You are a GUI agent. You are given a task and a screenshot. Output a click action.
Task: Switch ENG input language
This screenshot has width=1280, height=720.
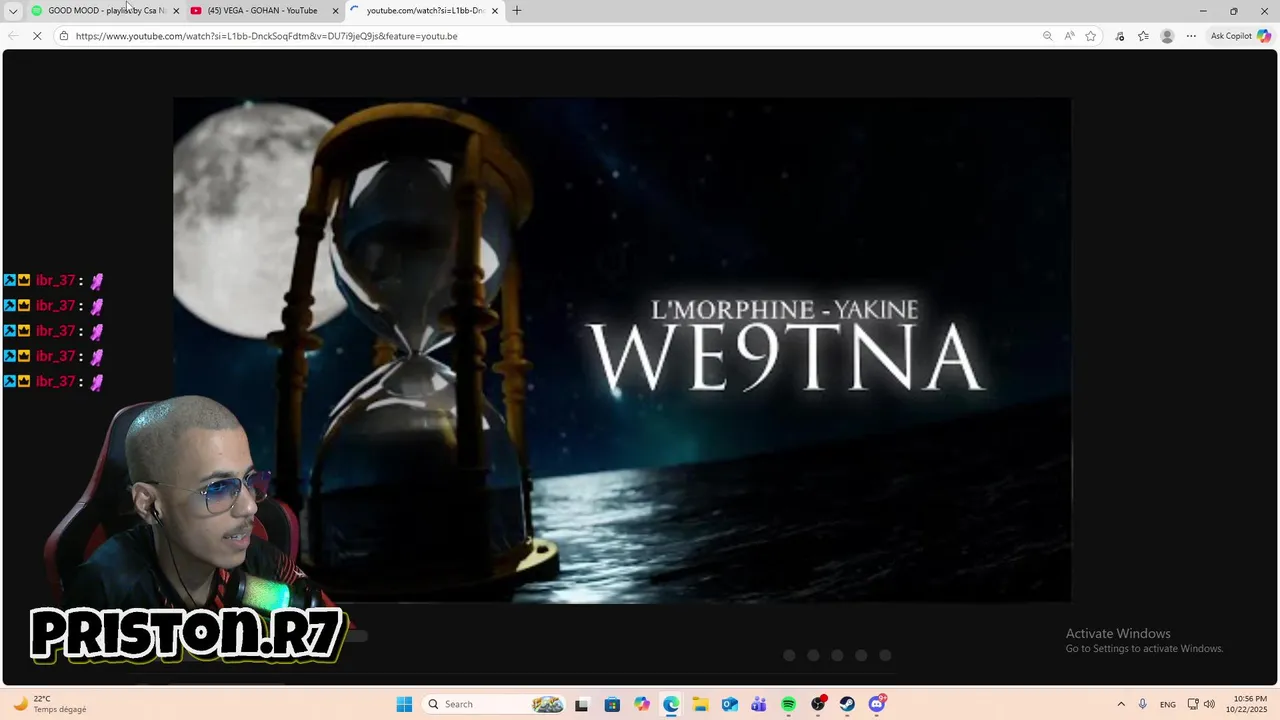[x=1168, y=704]
